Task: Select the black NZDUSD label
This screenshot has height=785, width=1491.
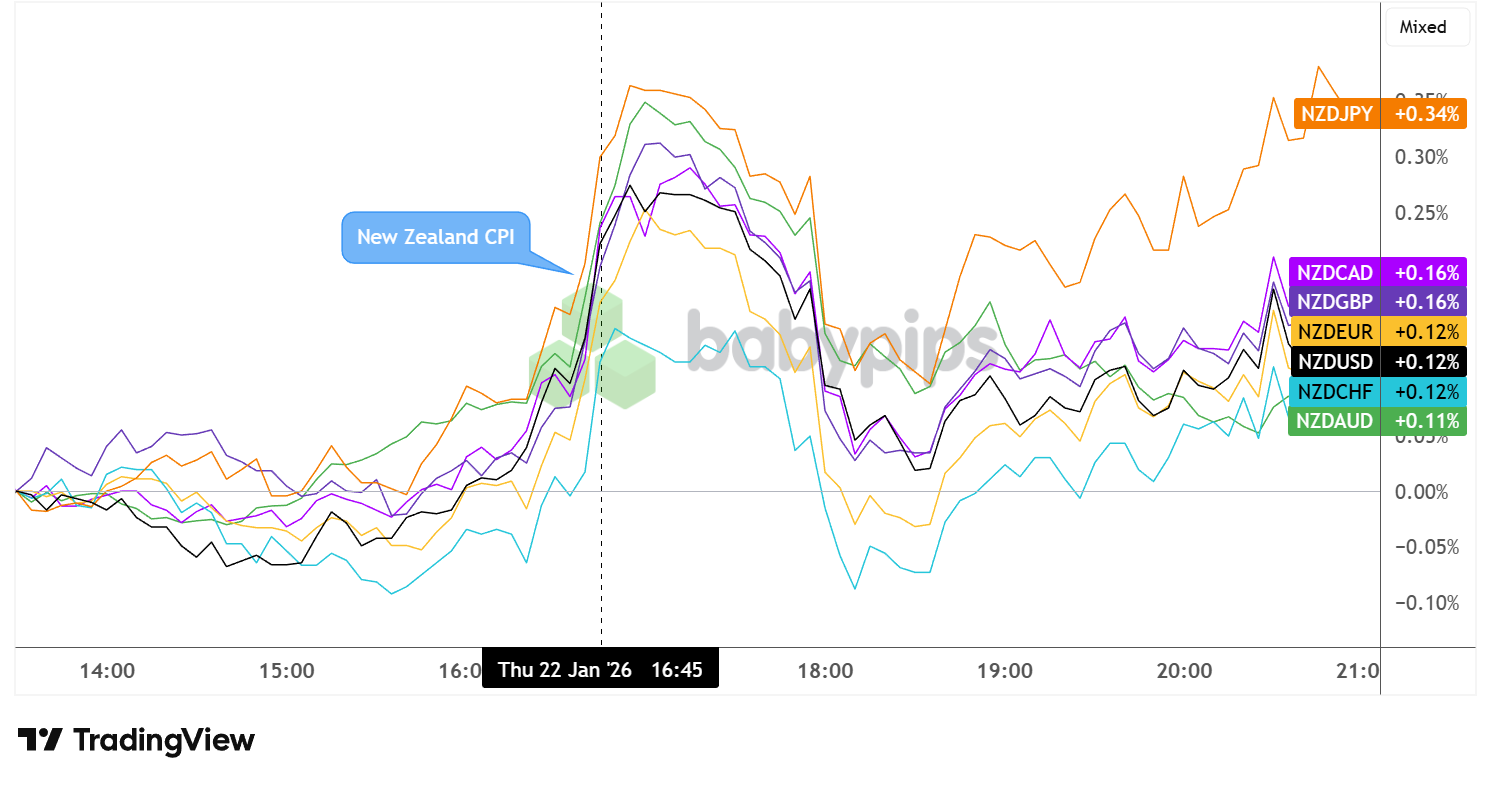Action: point(1335,361)
